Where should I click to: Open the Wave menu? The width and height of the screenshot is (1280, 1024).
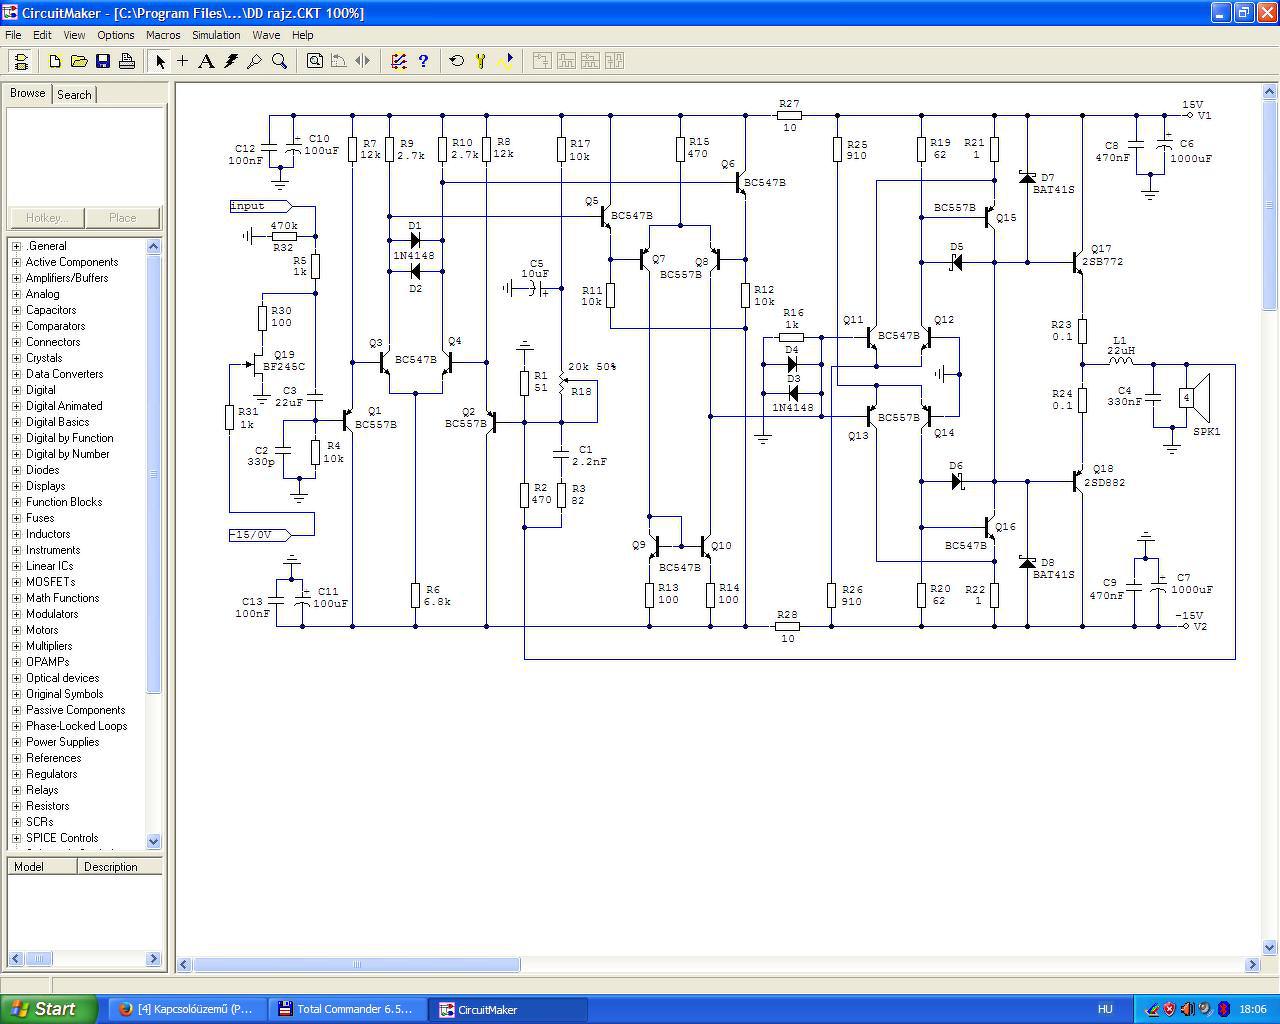coord(266,35)
